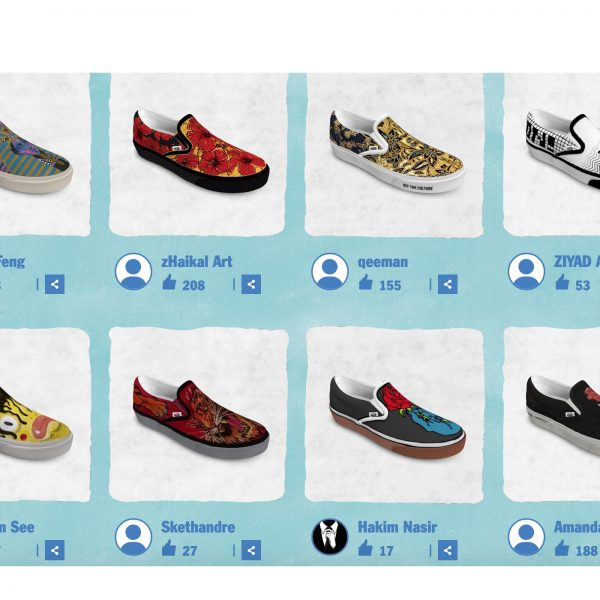Image resolution: width=600 pixels, height=600 pixels.
Task: View the red tiger slip-on shoe
Action: [201, 416]
